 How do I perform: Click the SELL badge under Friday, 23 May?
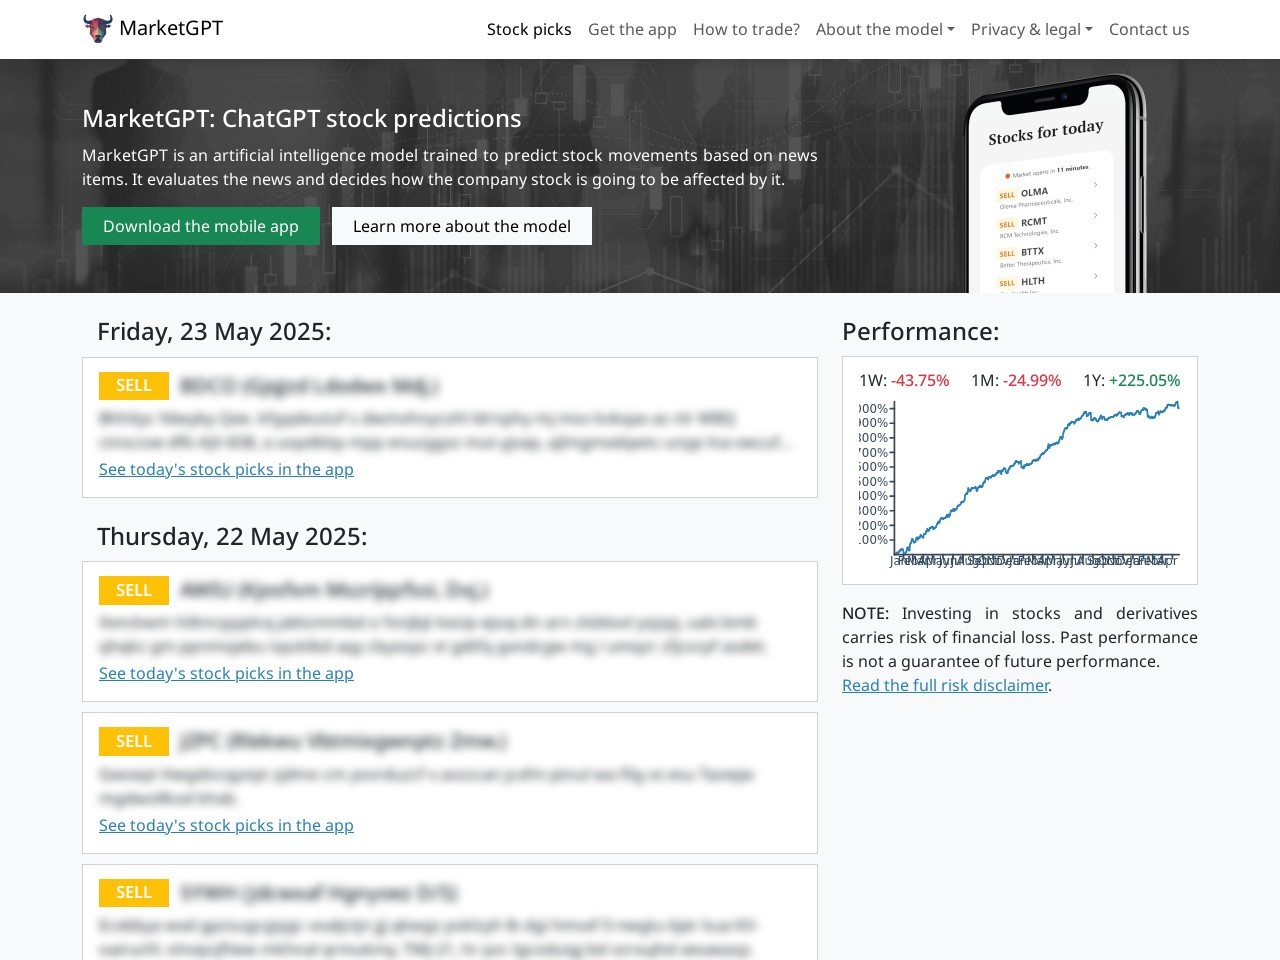pyautogui.click(x=134, y=385)
